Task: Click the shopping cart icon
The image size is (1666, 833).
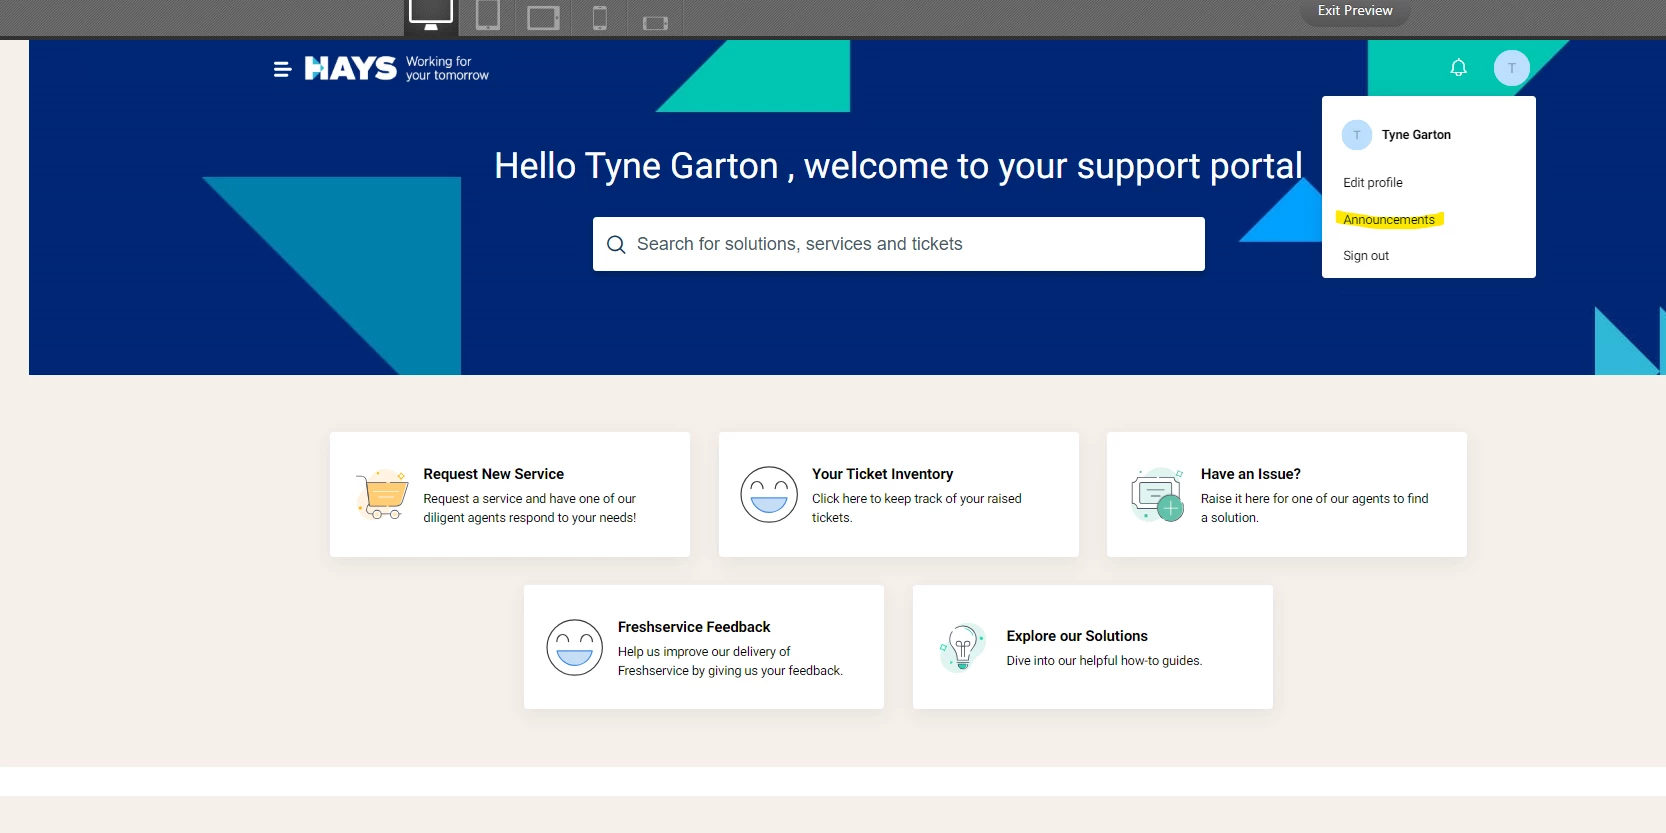Action: pos(383,495)
